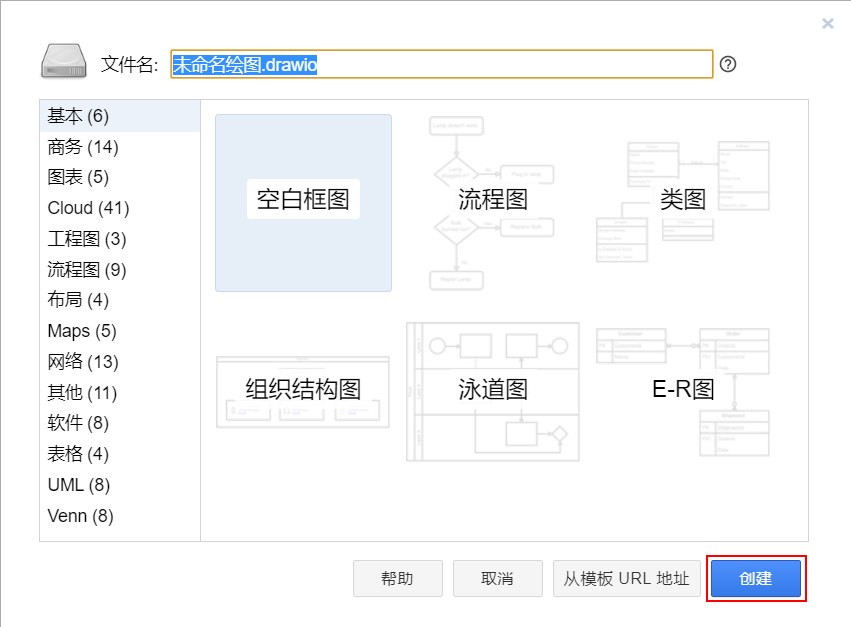Screen dimensions: 851x627
Task: Click the 文件名 input field
Action: coord(441,64)
